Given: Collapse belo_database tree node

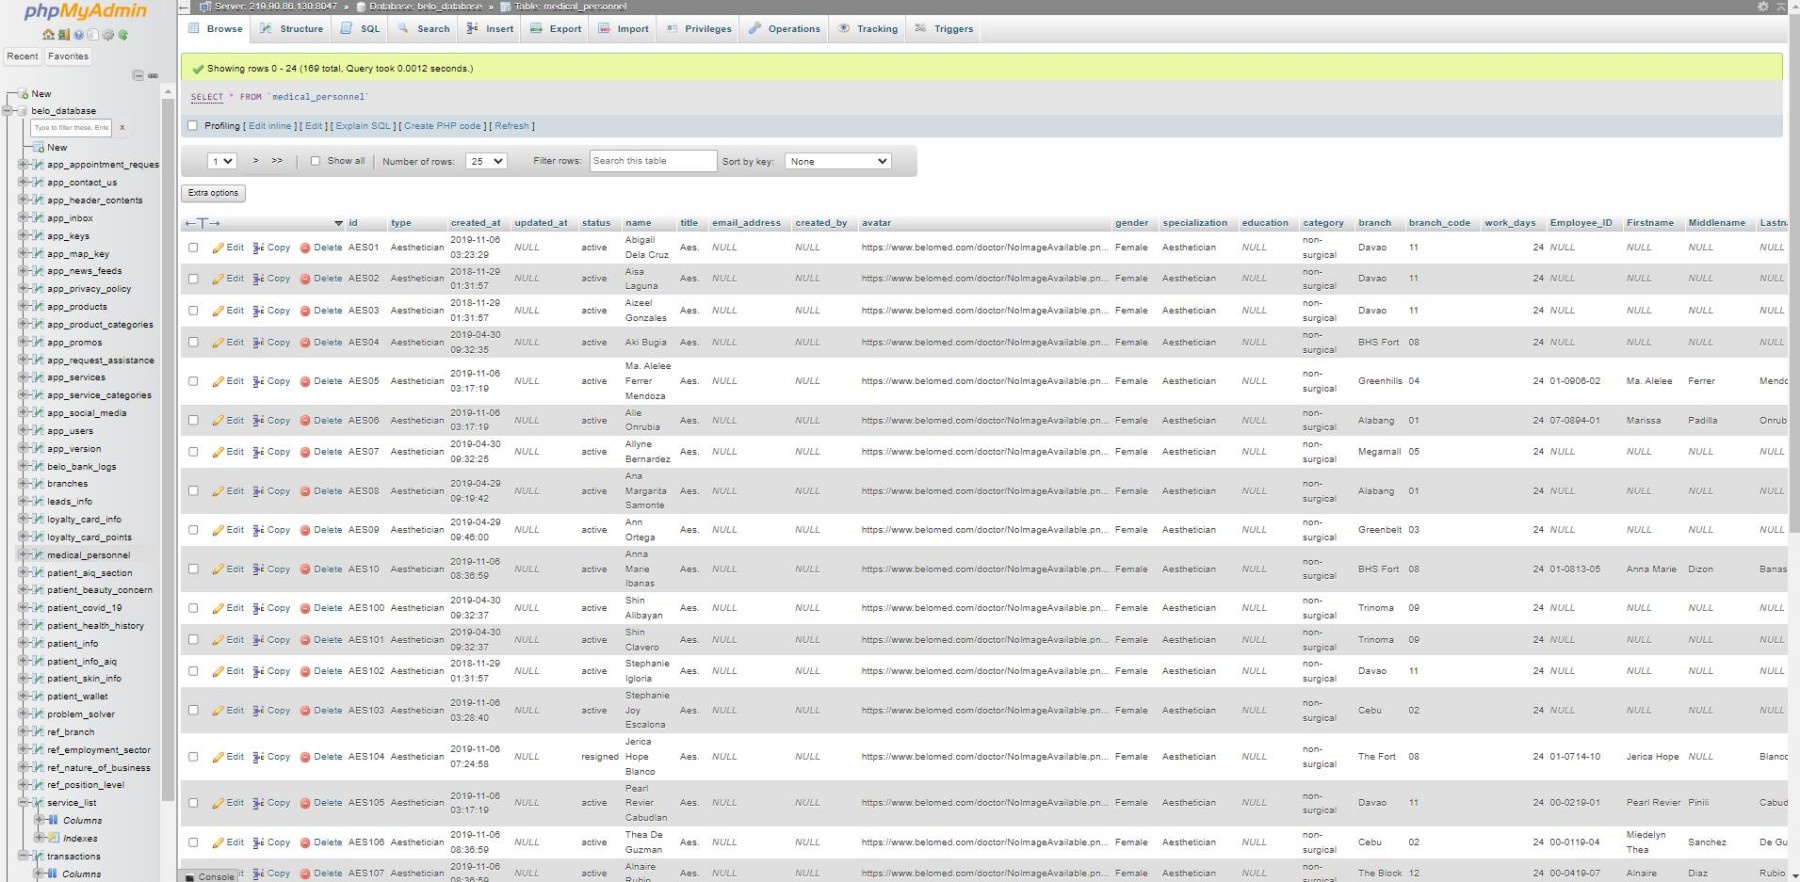Looking at the screenshot, I should 8,111.
